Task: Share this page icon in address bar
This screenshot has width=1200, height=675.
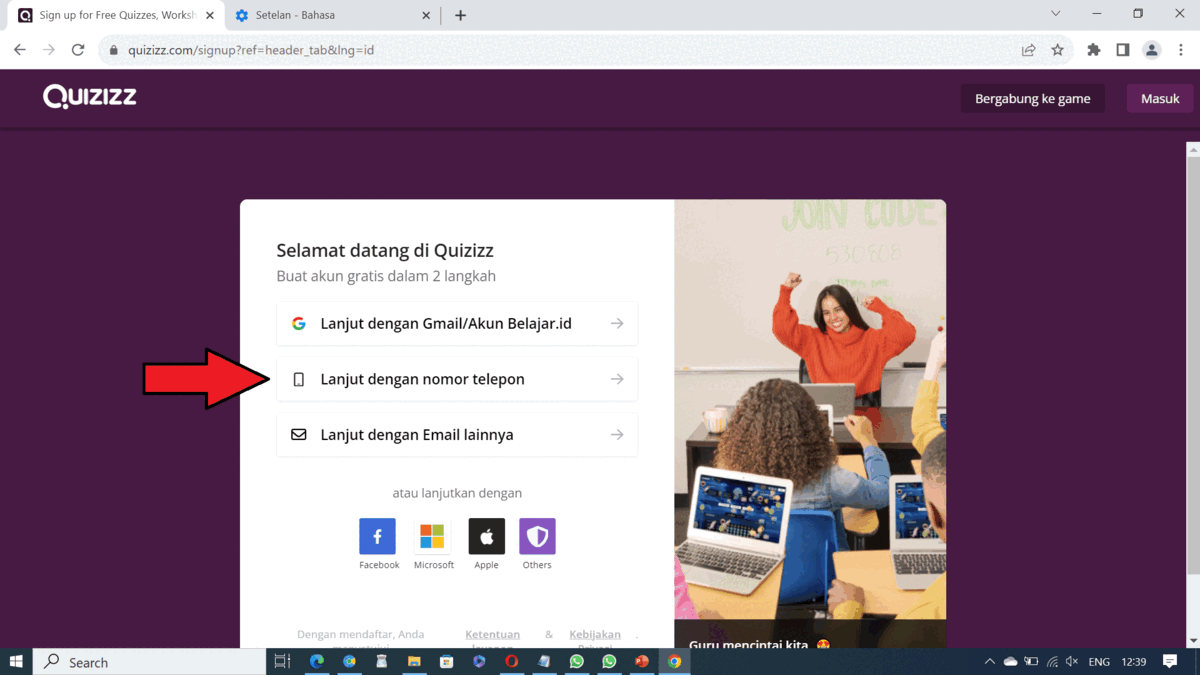Action: coord(1028,50)
